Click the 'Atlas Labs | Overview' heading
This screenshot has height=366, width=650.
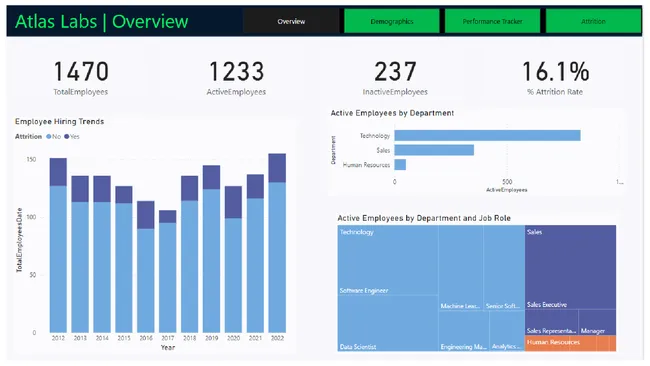(x=102, y=22)
